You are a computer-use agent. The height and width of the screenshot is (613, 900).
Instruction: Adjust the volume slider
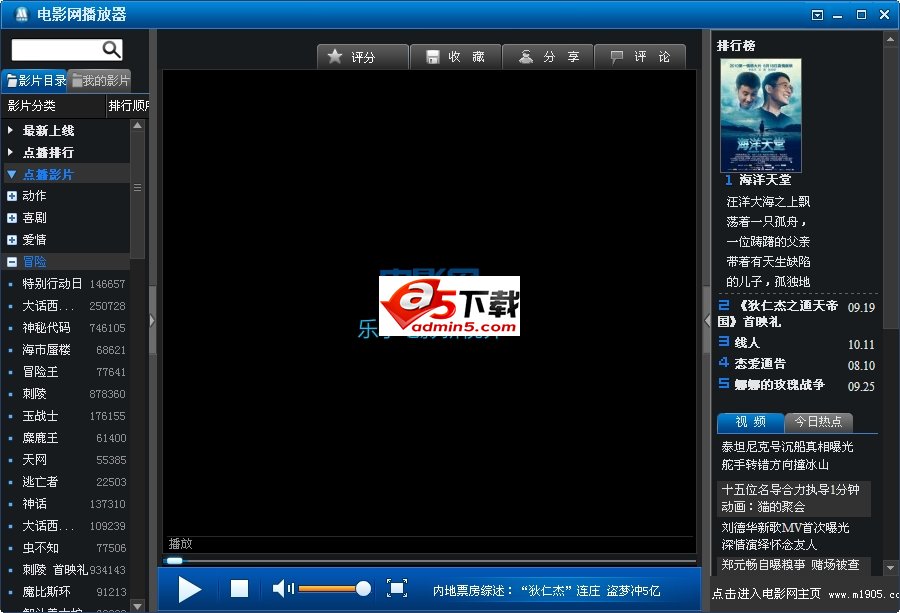(x=335, y=589)
